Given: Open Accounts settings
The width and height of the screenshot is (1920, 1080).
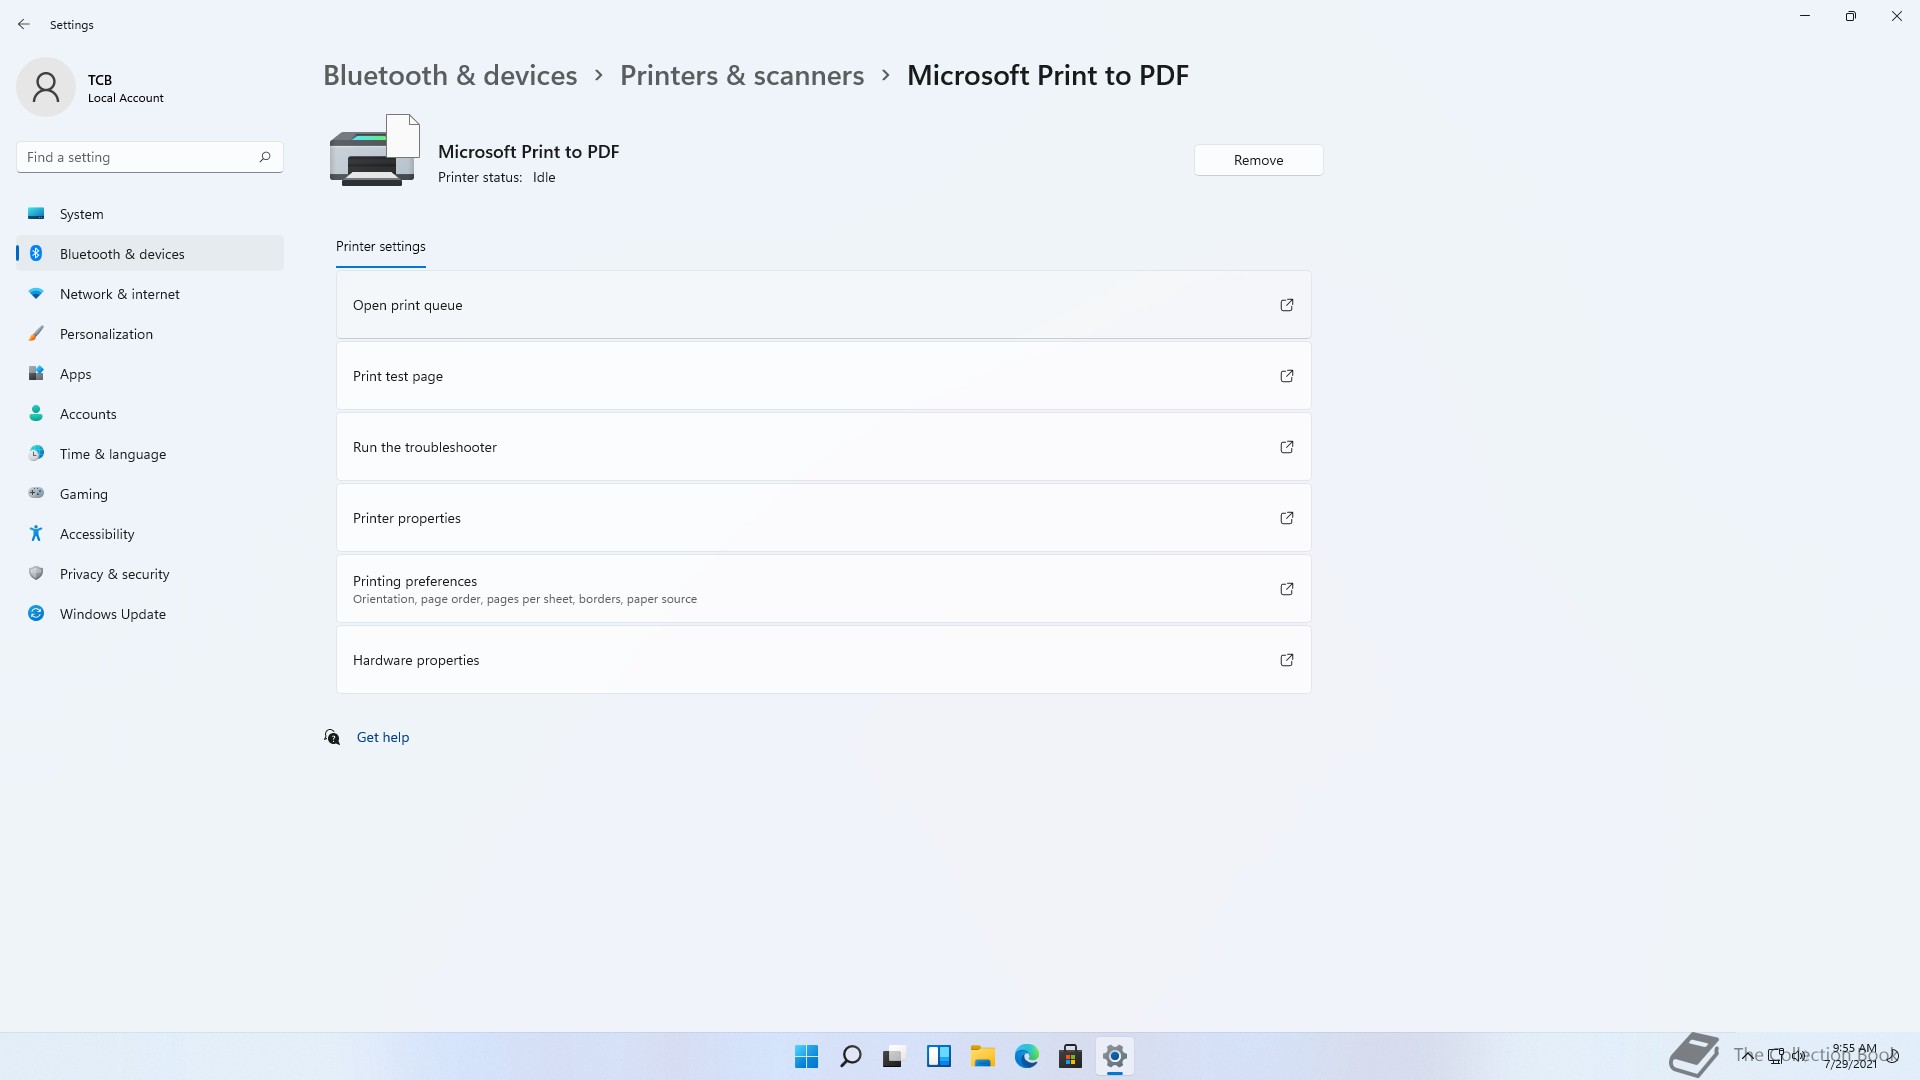Looking at the screenshot, I should [x=150, y=413].
